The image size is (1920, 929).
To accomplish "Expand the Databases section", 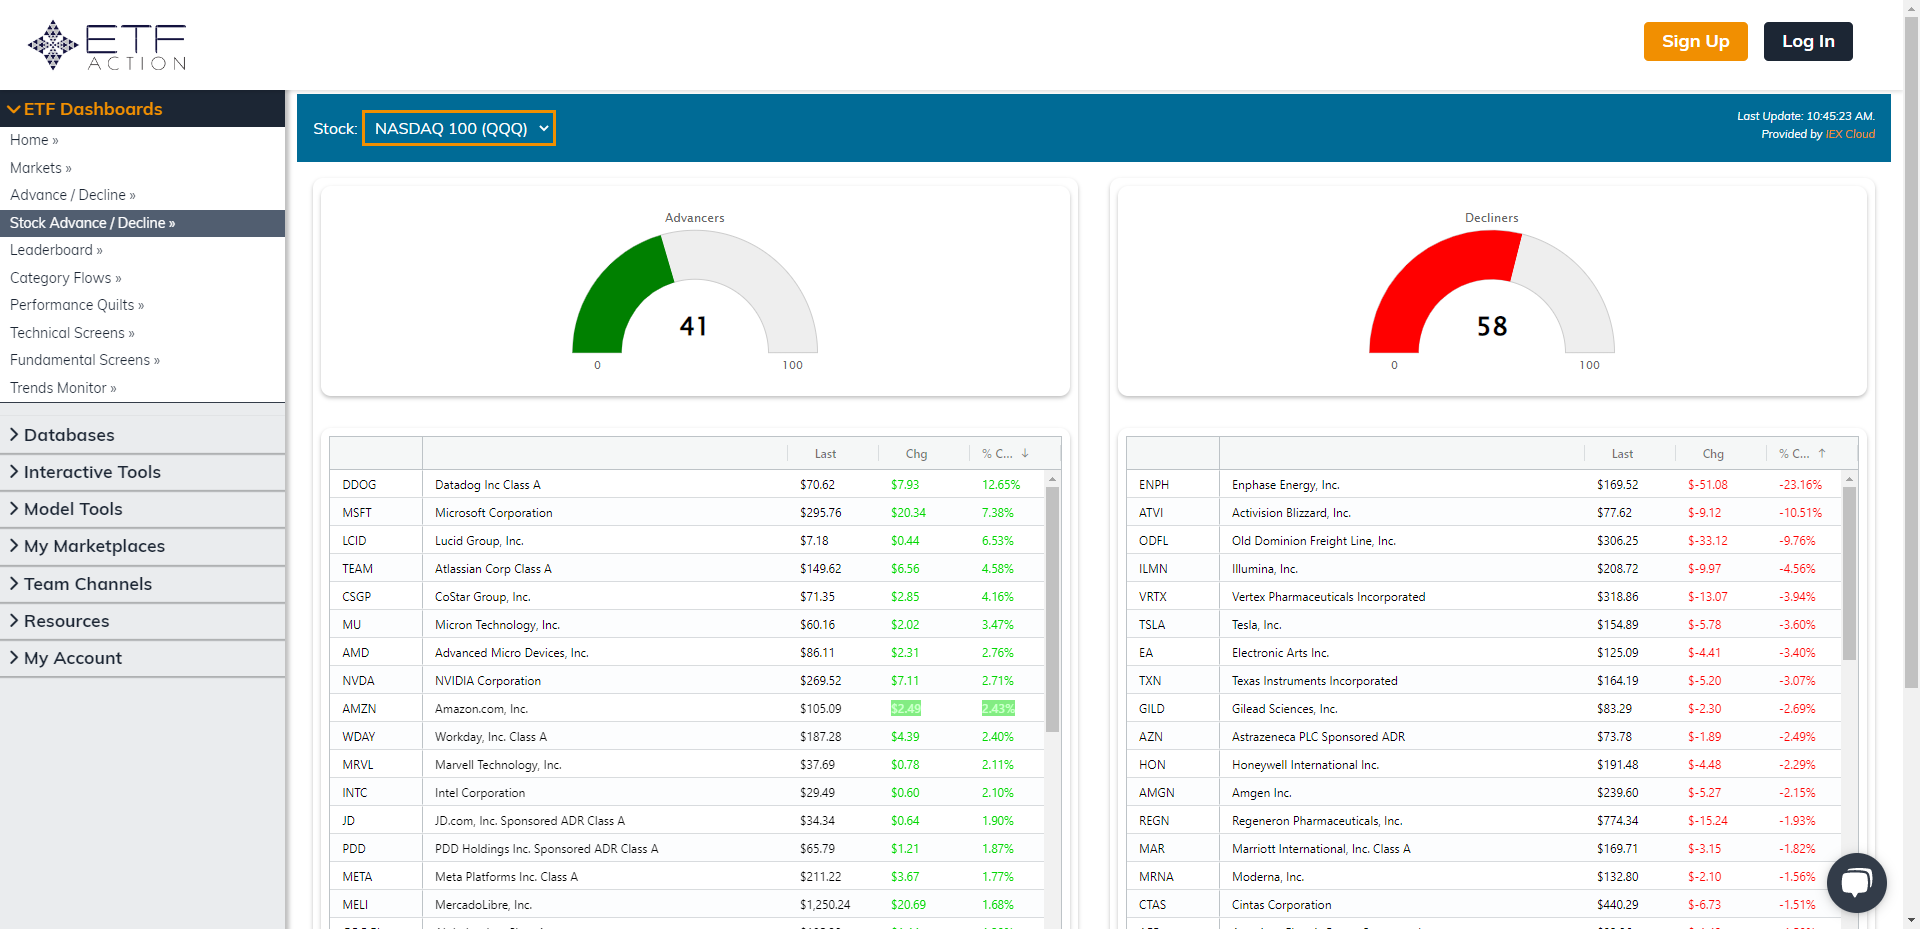I will pyautogui.click(x=70, y=434).
